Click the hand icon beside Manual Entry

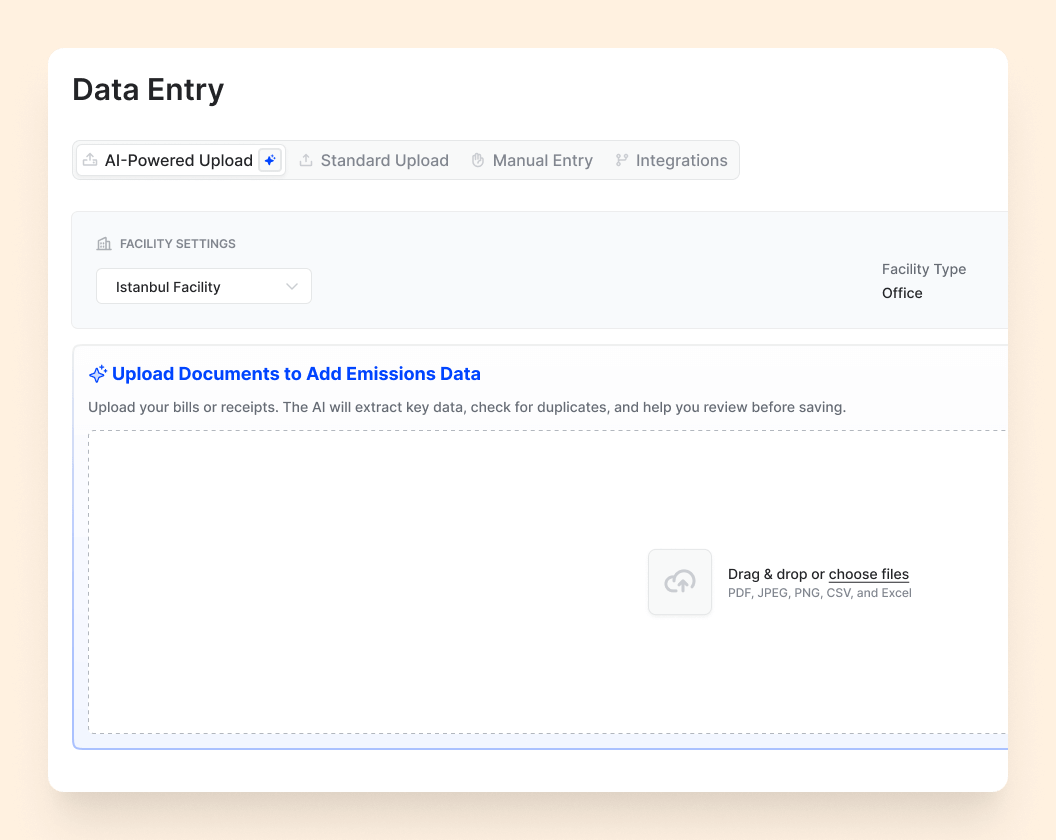click(478, 160)
